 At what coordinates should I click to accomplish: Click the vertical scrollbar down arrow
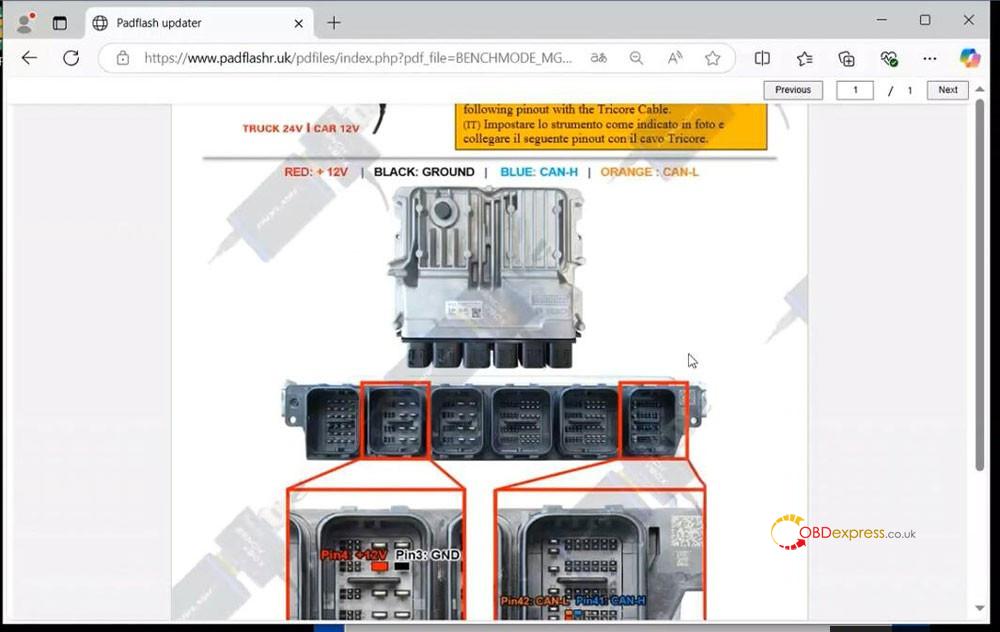pyautogui.click(x=981, y=608)
